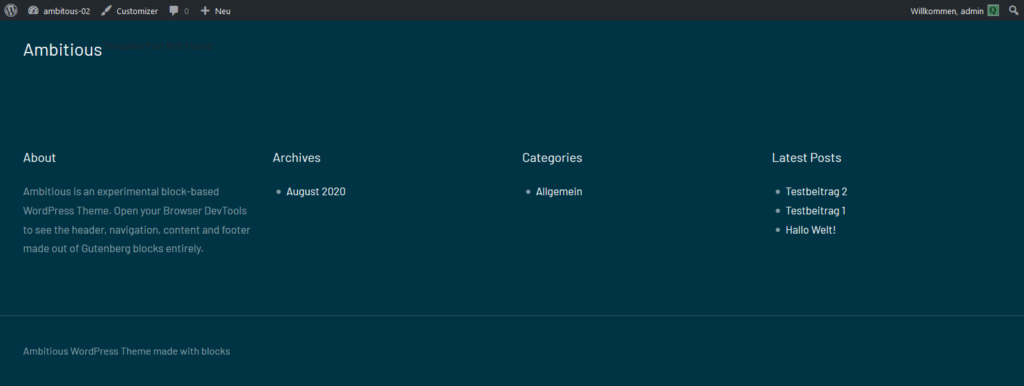Open the Allgemein category link
Viewport: 1024px width, 386px height.
point(559,192)
